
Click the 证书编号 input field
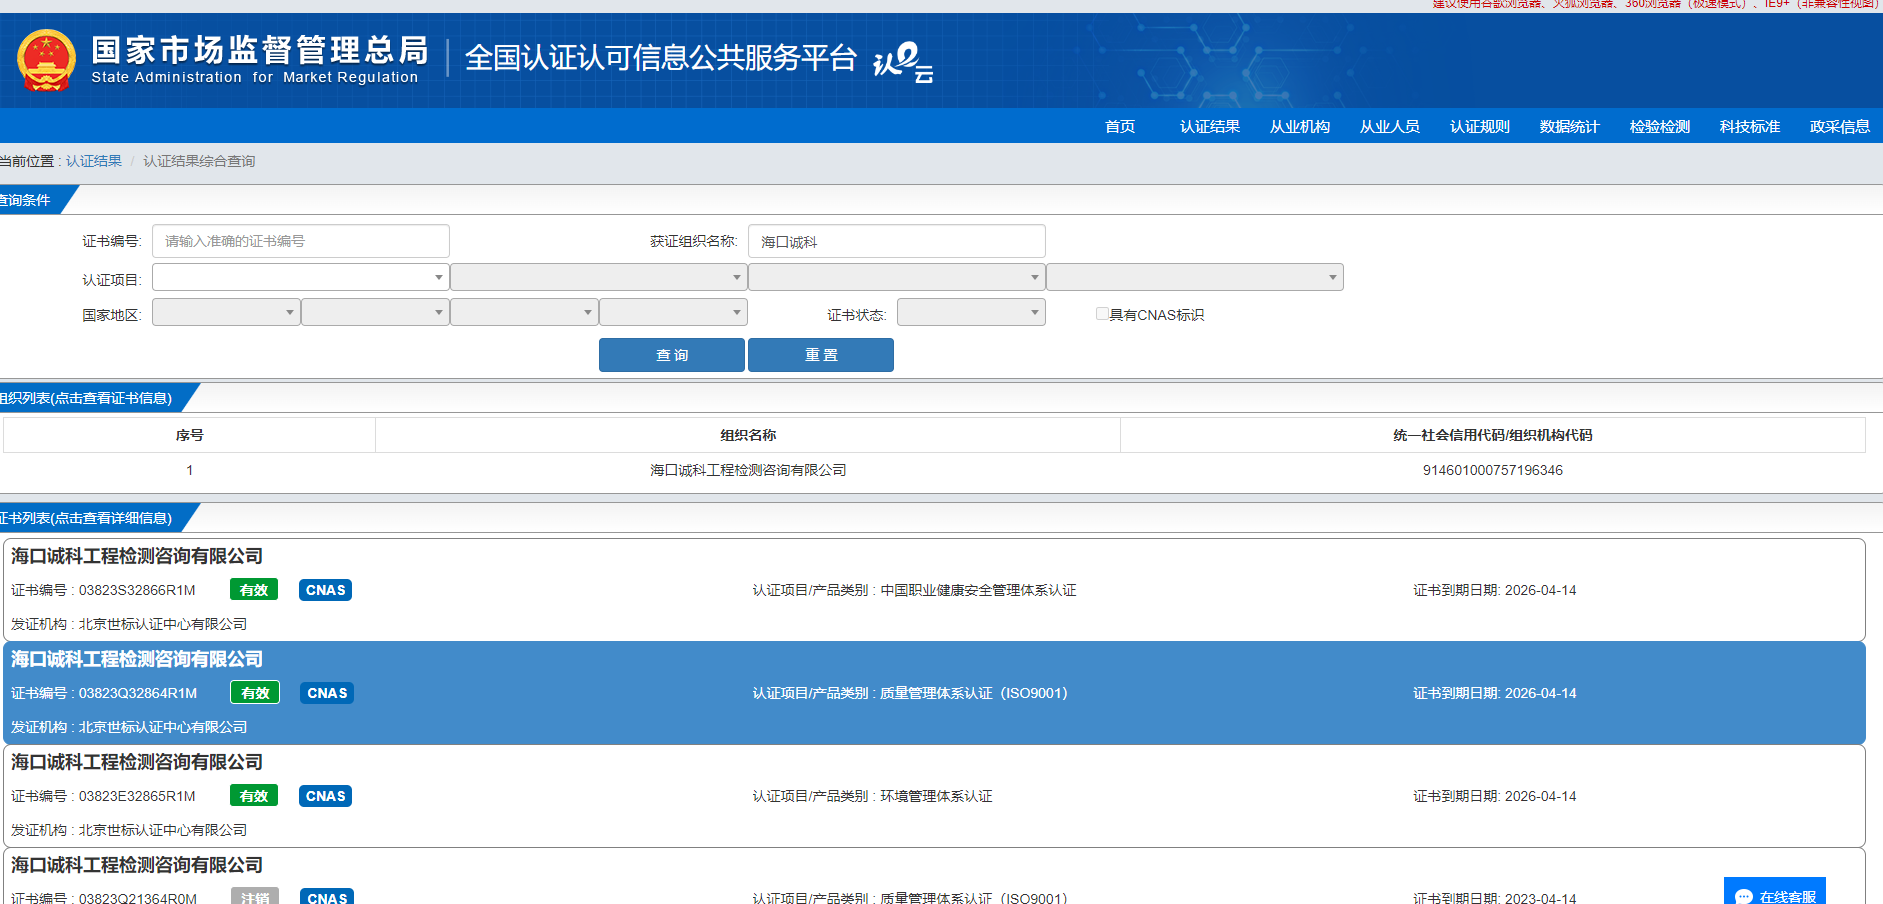[300, 241]
